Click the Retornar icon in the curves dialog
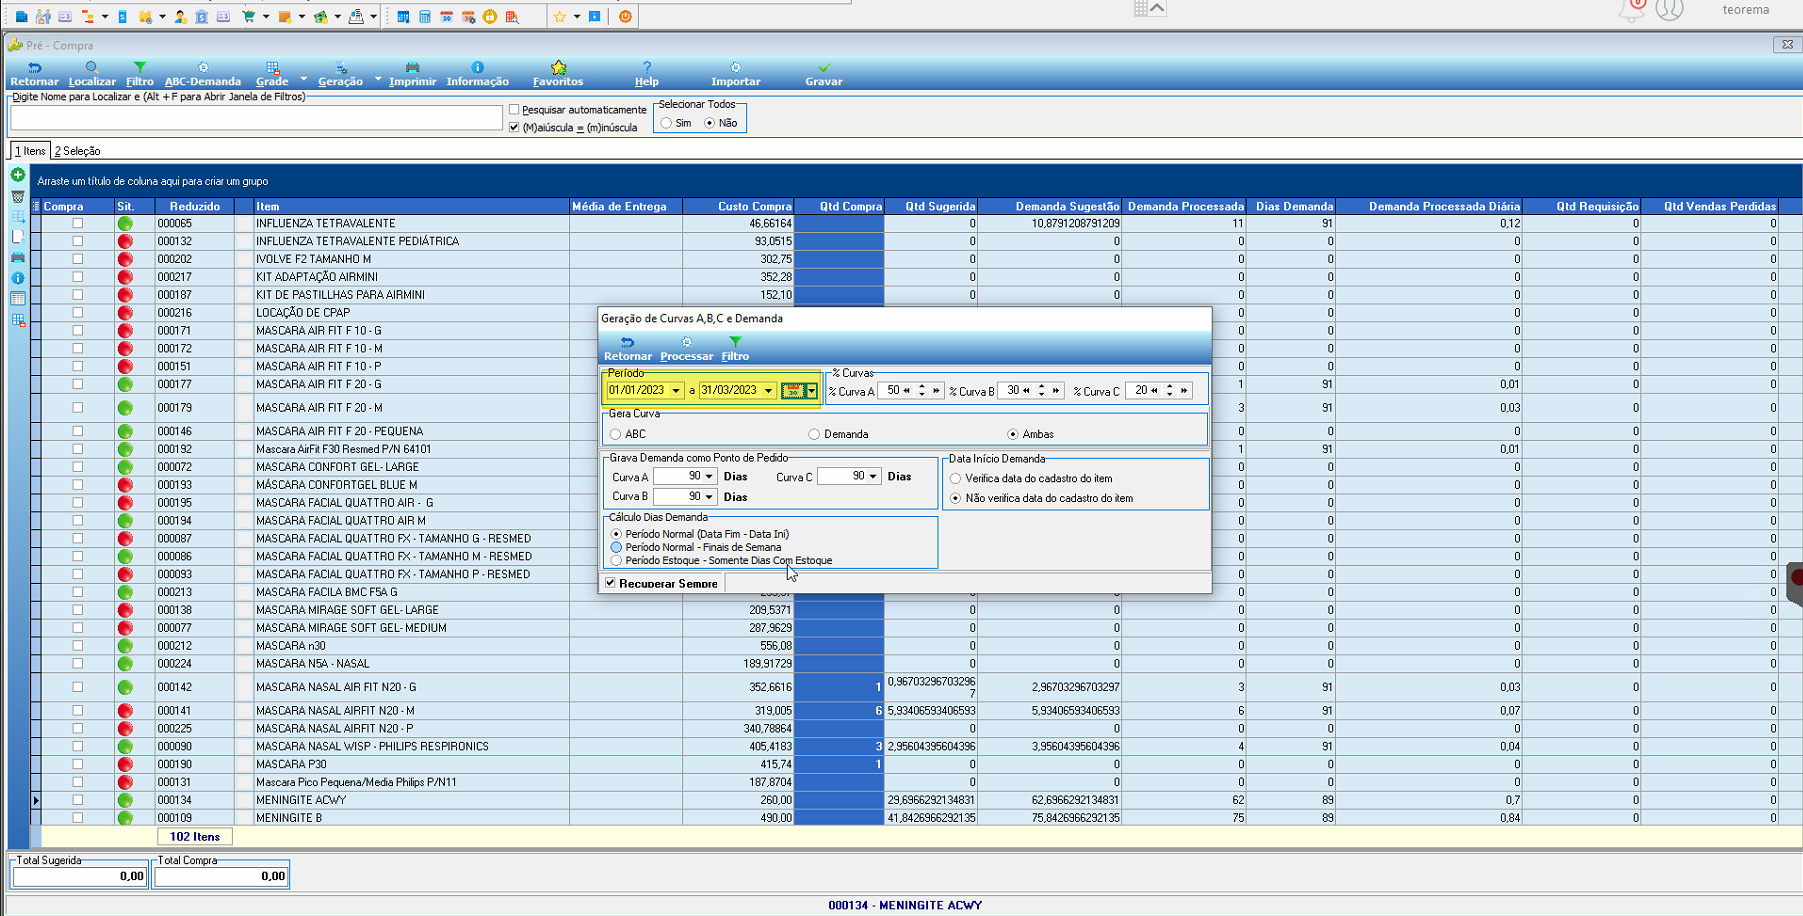 click(627, 342)
